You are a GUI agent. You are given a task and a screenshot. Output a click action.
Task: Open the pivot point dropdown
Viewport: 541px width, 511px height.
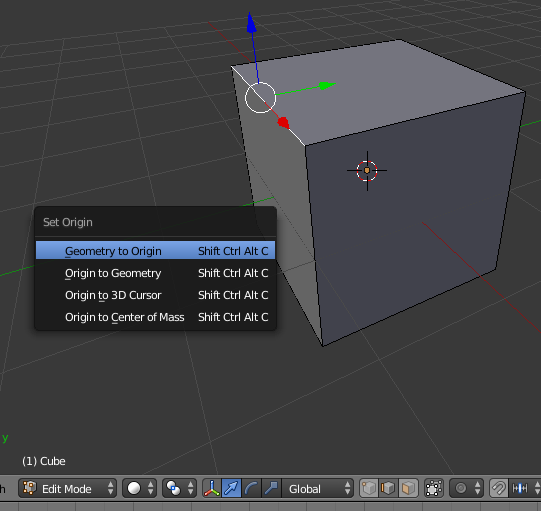[179, 488]
